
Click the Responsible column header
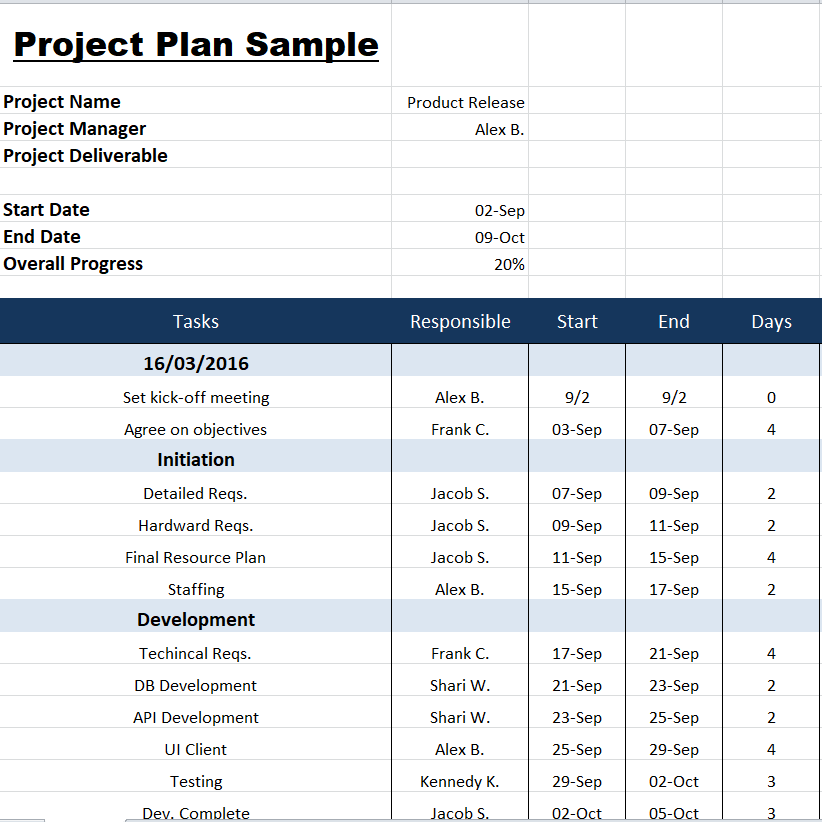(x=460, y=322)
